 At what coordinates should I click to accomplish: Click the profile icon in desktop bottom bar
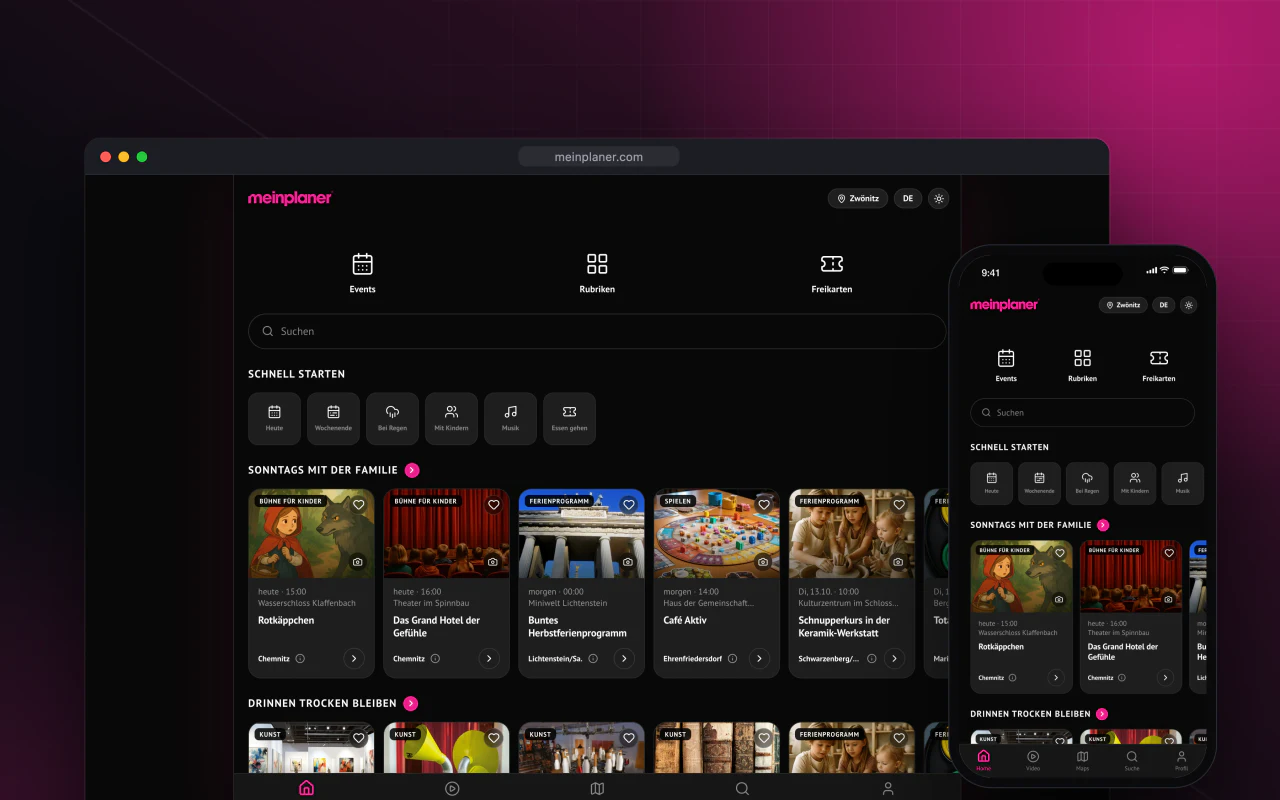coord(888,788)
